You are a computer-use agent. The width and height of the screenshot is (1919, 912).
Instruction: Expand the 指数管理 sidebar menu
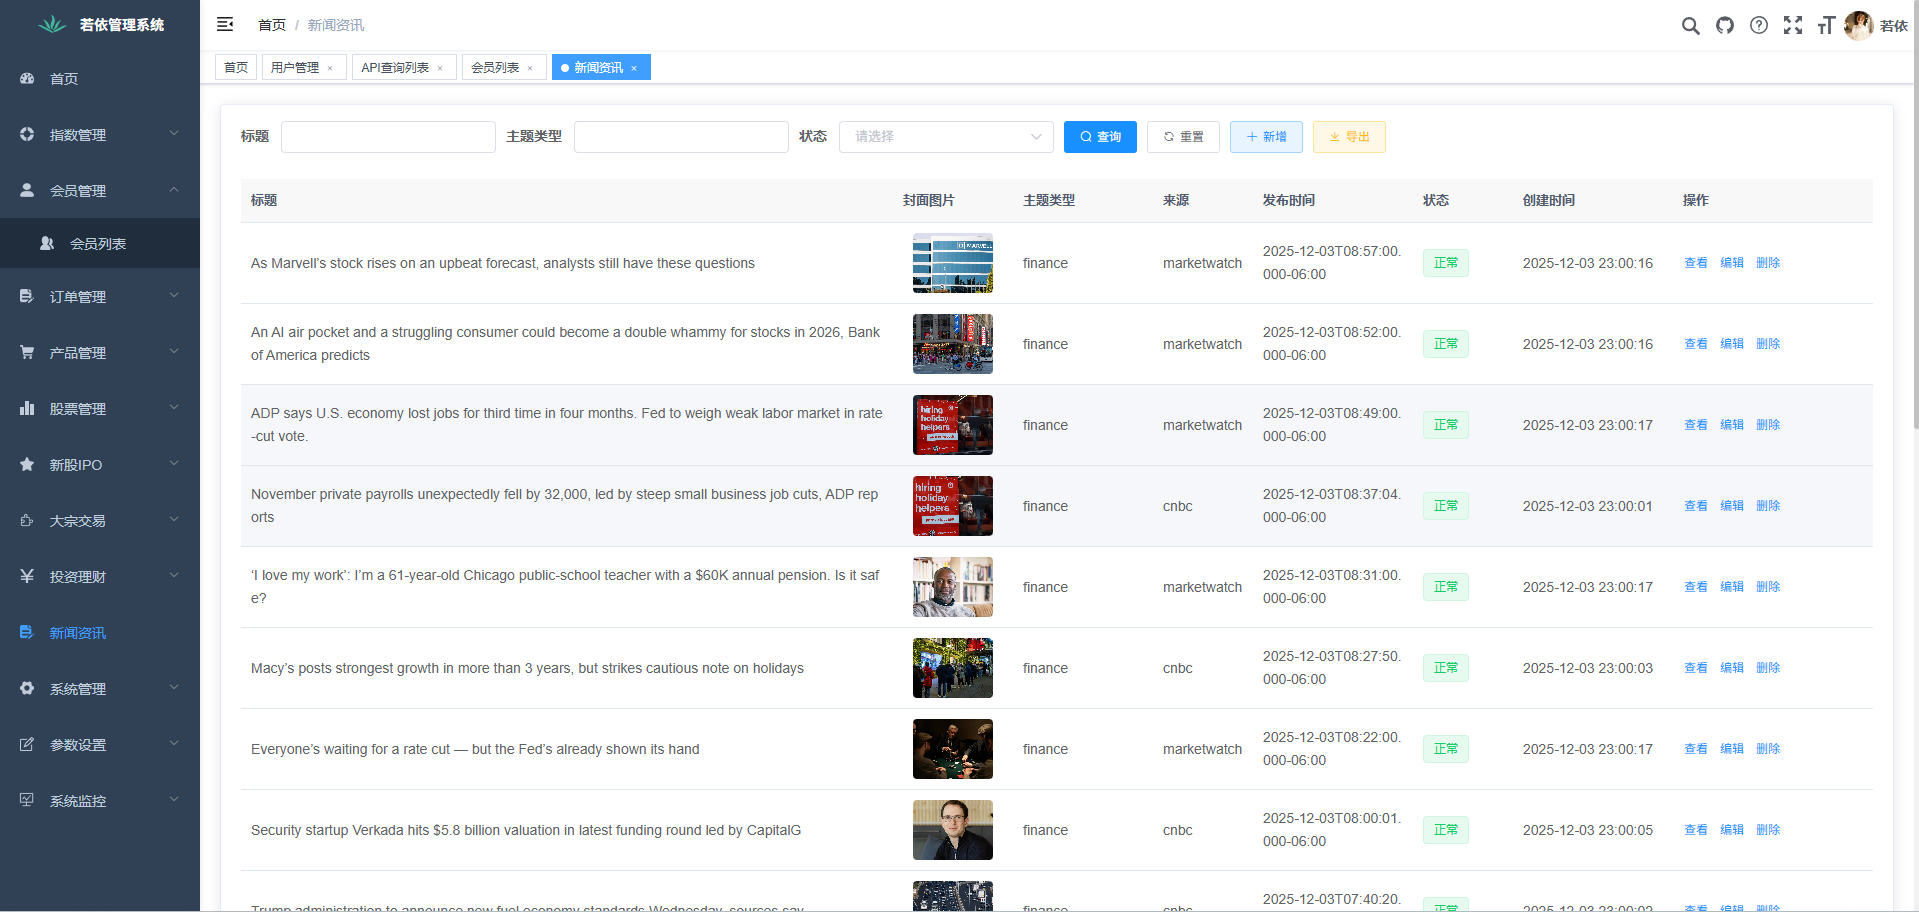tap(100, 135)
